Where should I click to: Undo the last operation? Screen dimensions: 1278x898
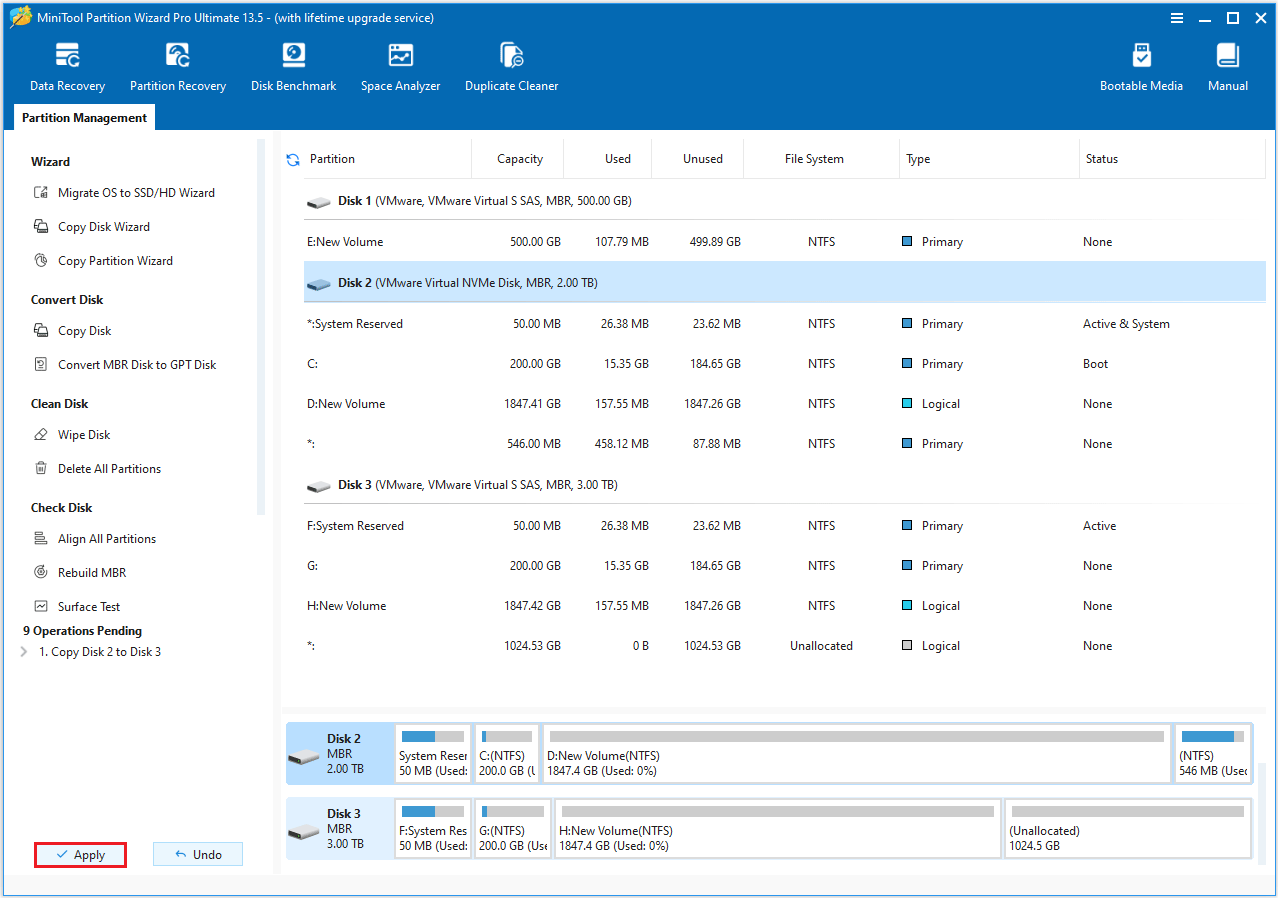click(197, 853)
